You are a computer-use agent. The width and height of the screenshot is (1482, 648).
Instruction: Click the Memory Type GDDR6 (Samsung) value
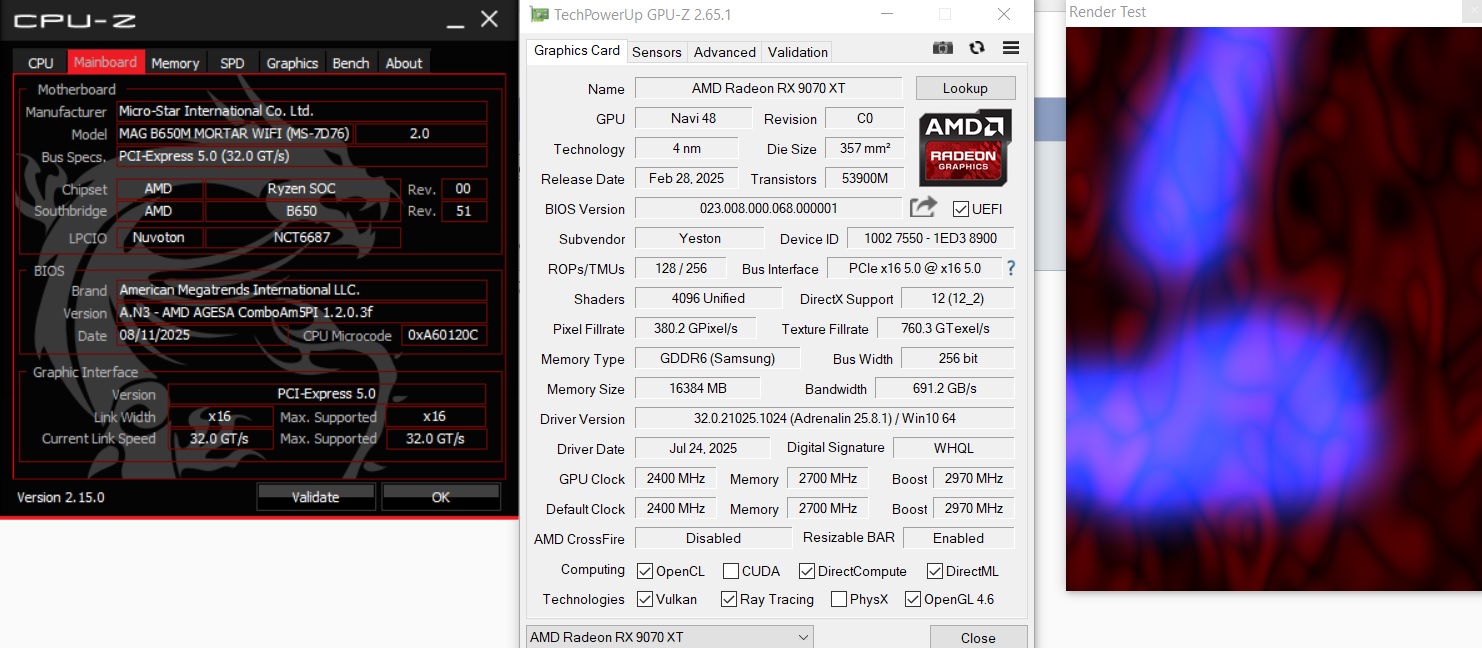pyautogui.click(x=718, y=358)
